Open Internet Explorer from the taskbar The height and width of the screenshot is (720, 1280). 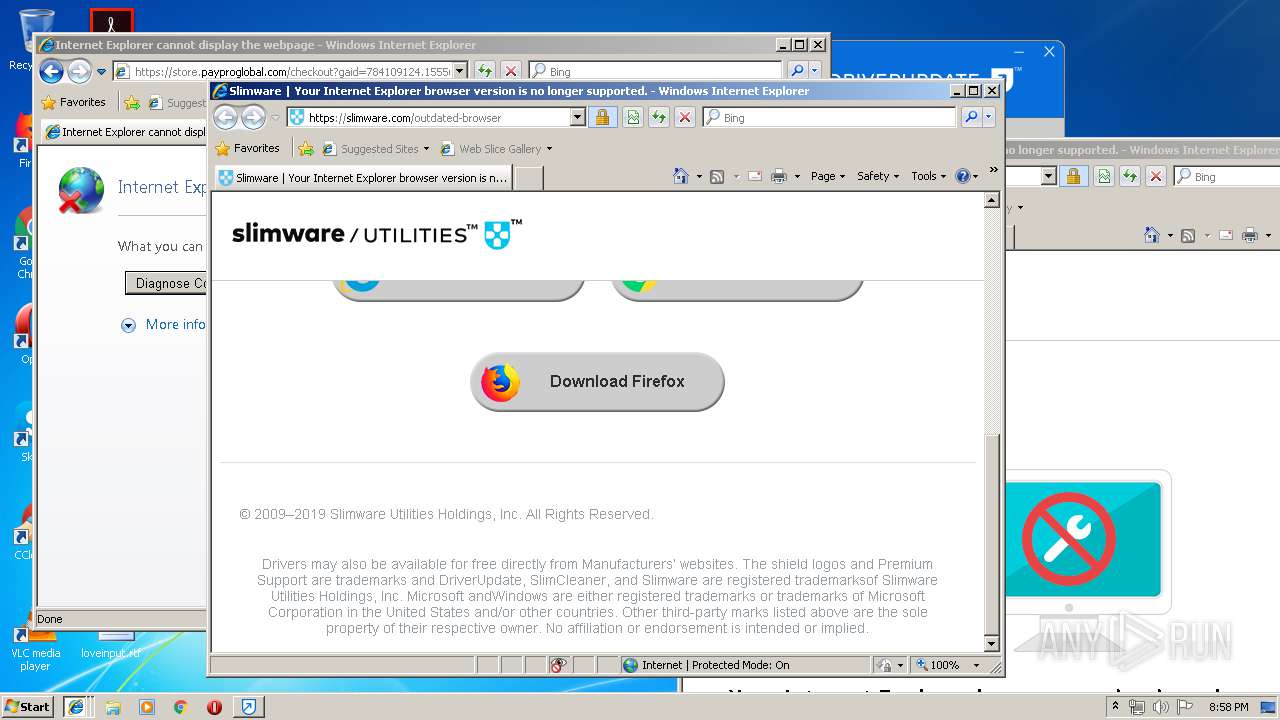(76, 706)
